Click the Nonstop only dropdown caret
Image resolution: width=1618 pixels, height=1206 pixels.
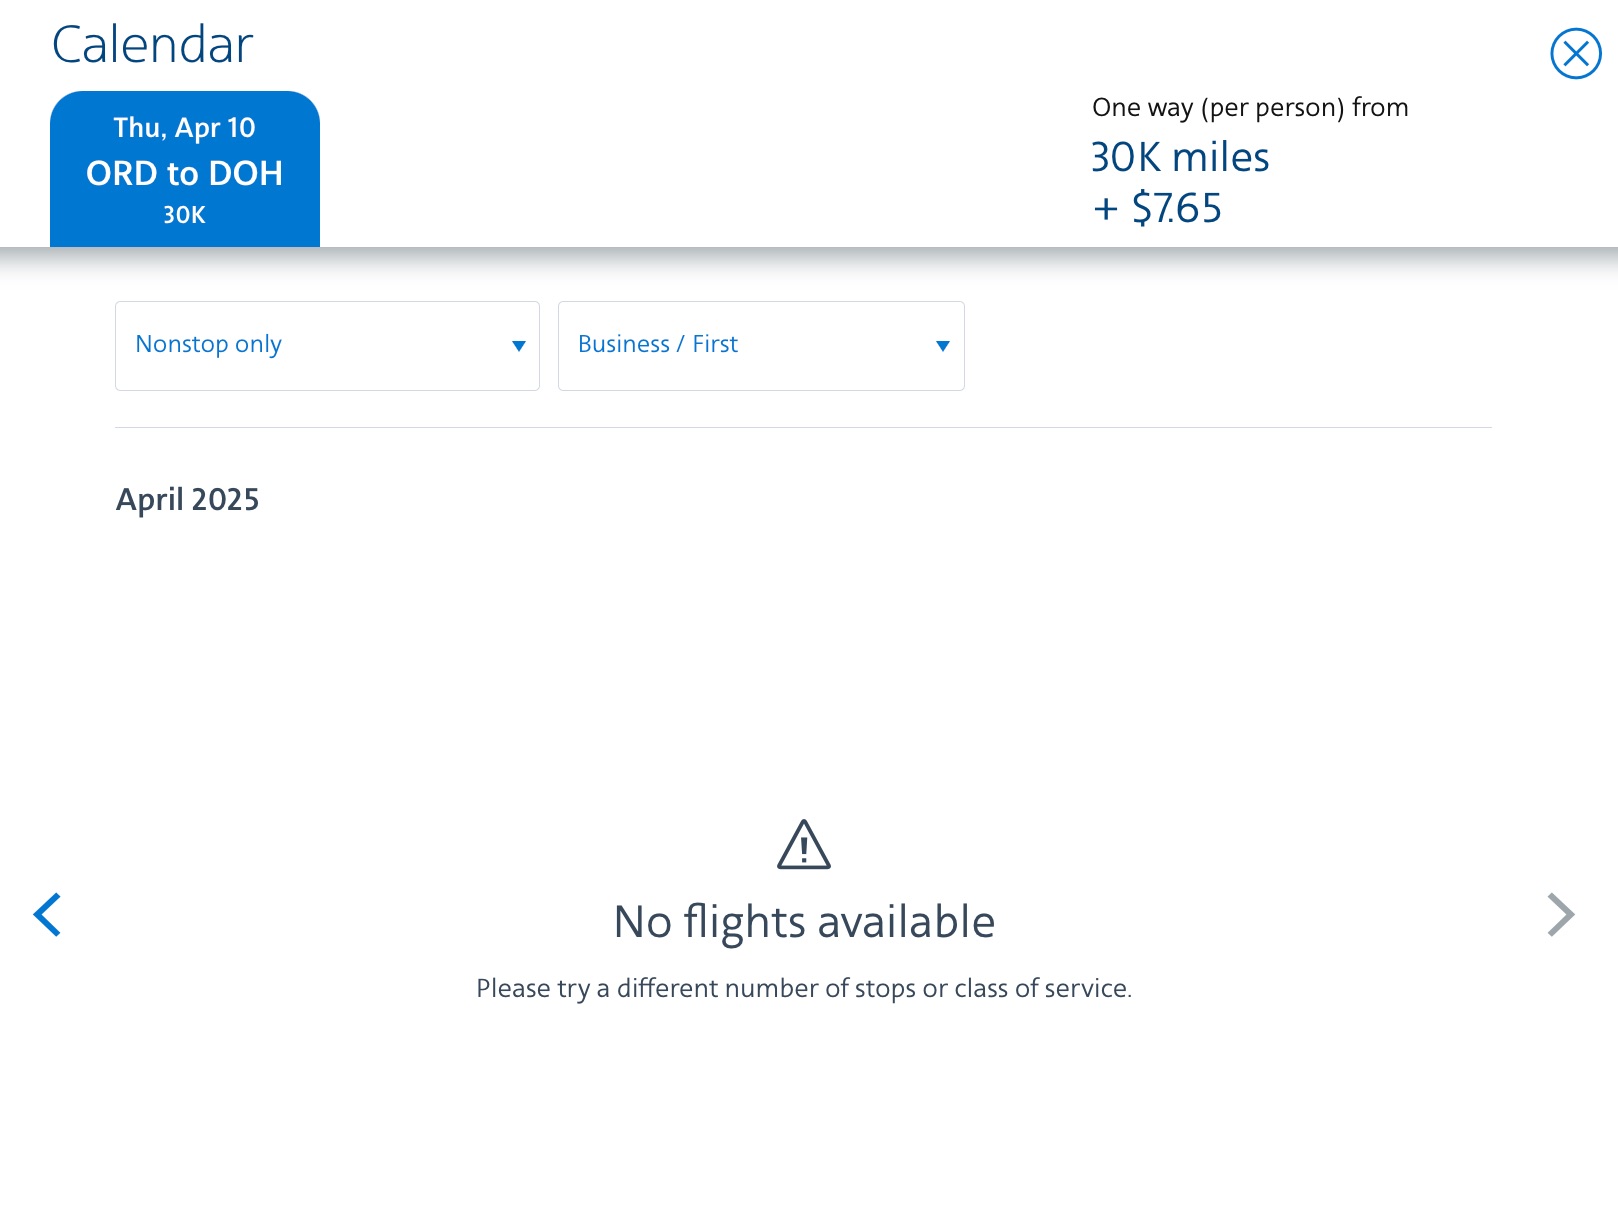point(519,346)
